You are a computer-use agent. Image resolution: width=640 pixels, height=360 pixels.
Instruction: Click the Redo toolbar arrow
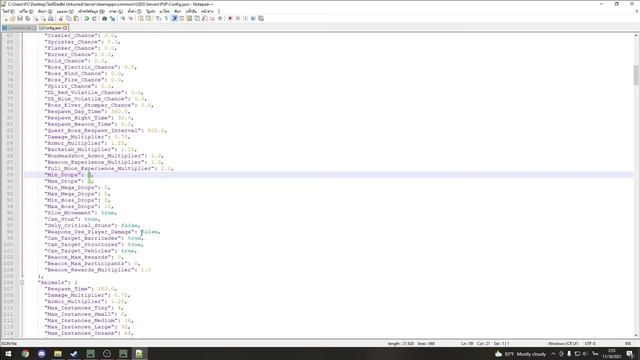pyautogui.click(x=94, y=18)
